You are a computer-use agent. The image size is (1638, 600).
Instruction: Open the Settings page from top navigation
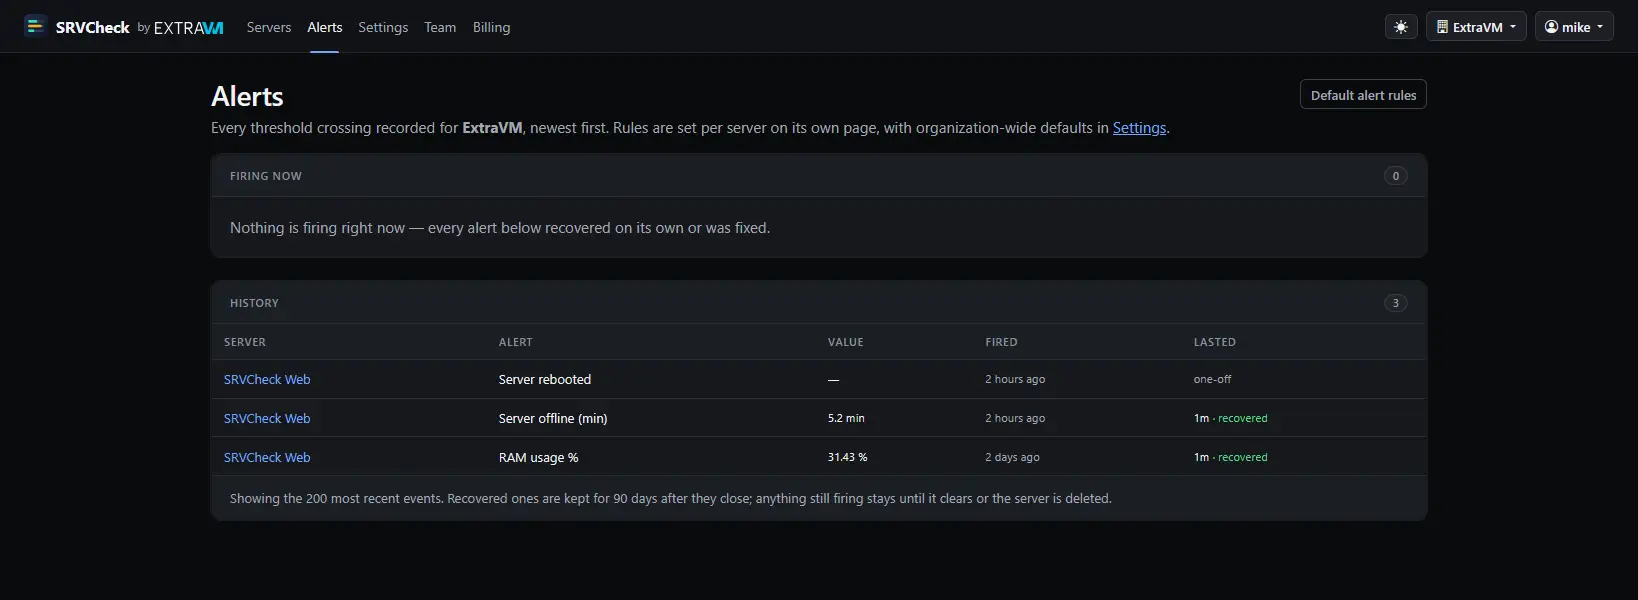coord(383,27)
